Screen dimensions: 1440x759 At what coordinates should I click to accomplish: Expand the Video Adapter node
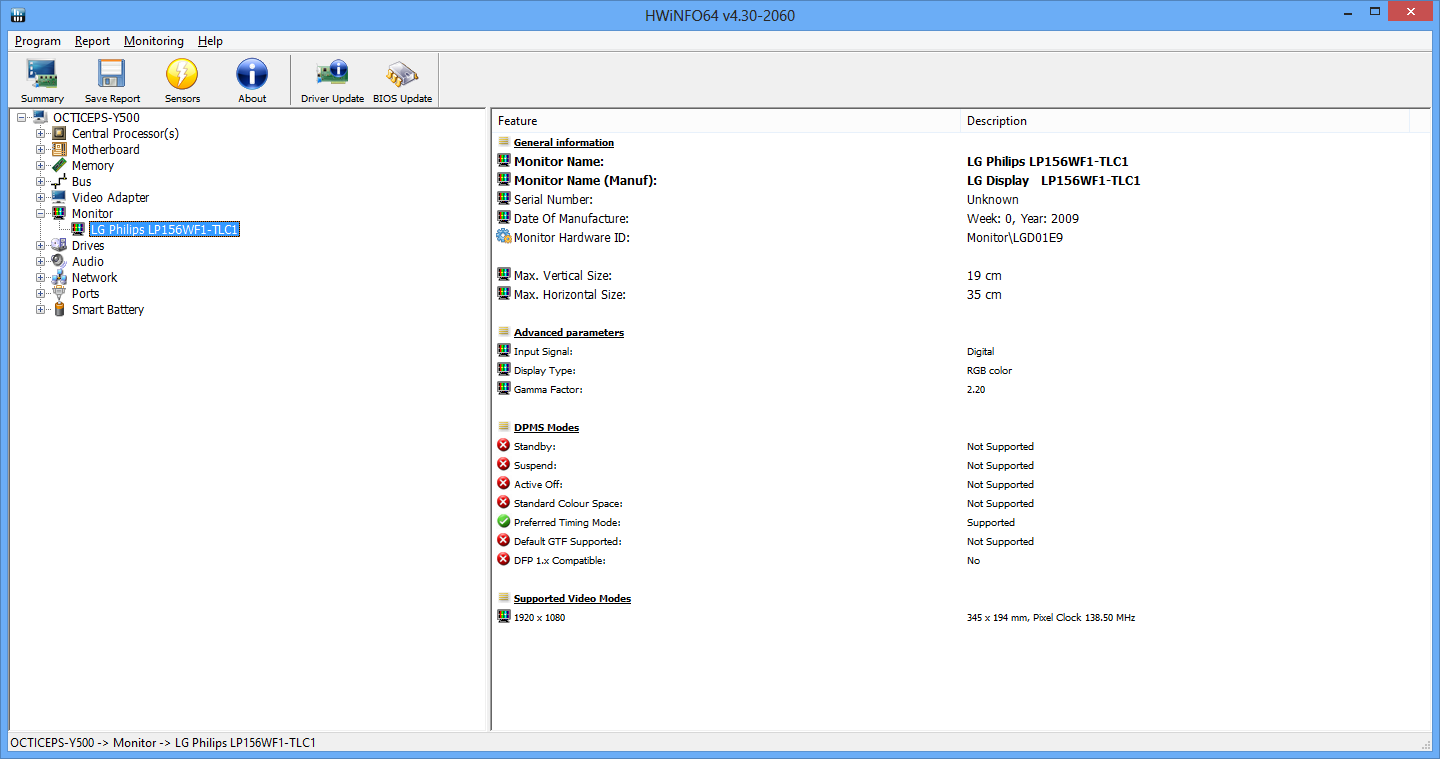coord(41,198)
